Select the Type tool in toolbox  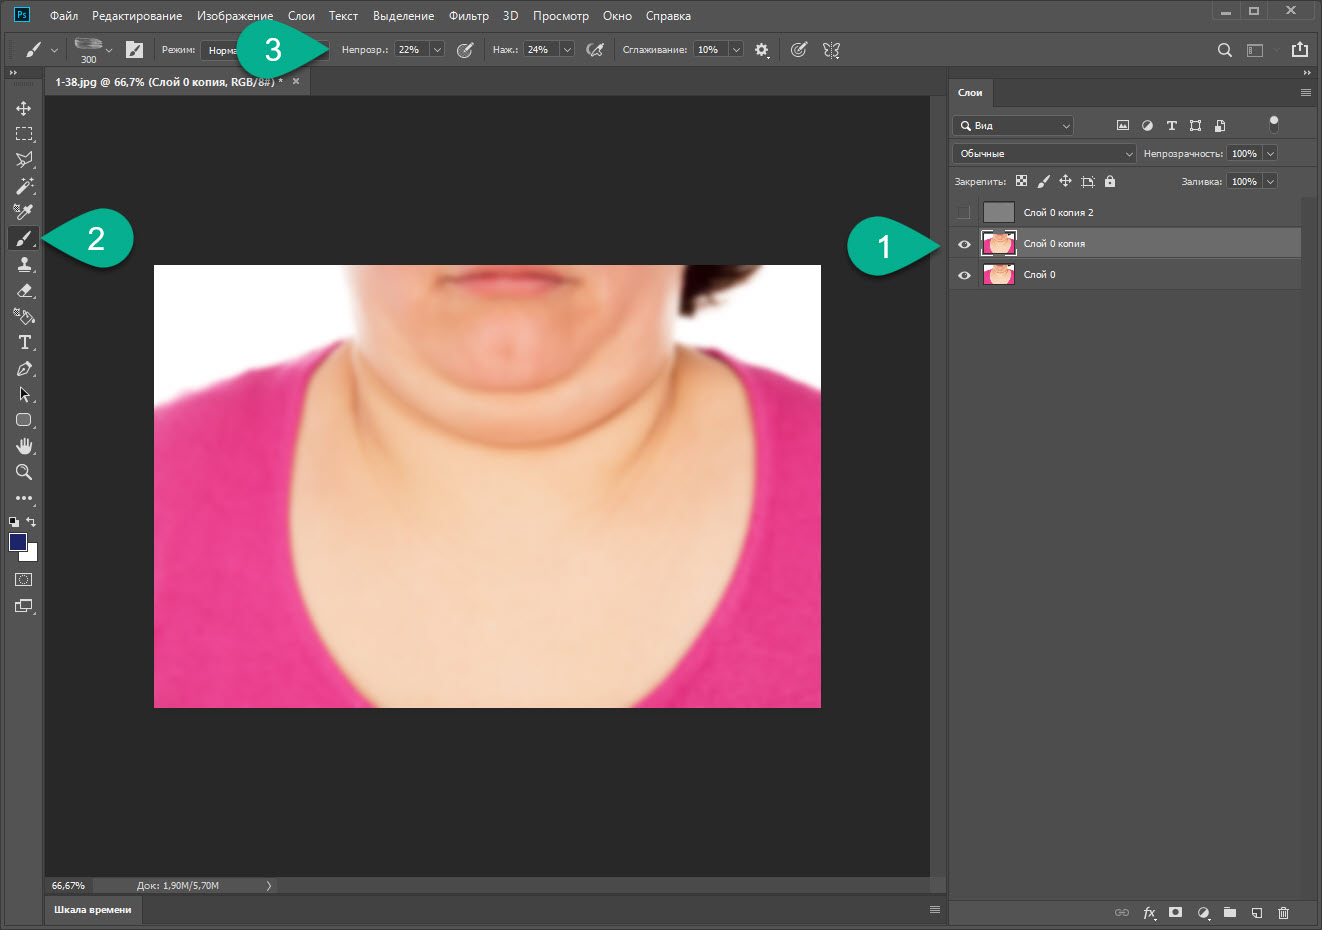click(x=24, y=342)
